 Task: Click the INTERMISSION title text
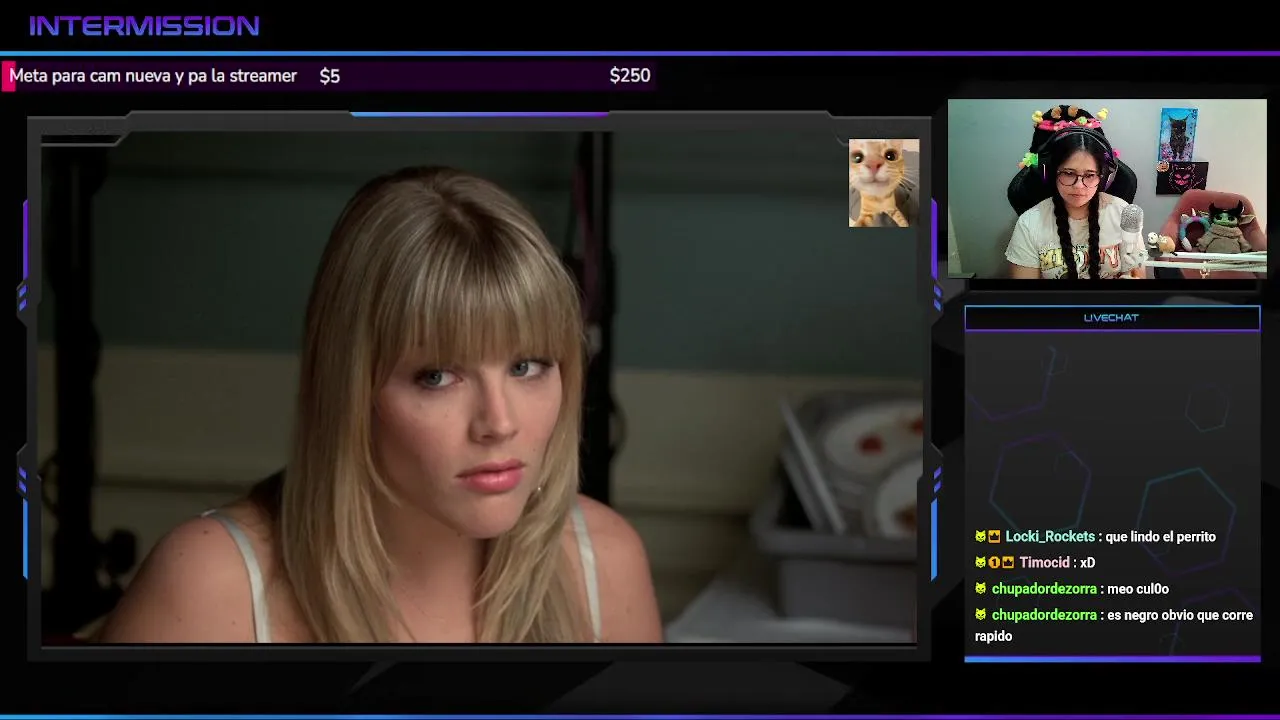144,26
